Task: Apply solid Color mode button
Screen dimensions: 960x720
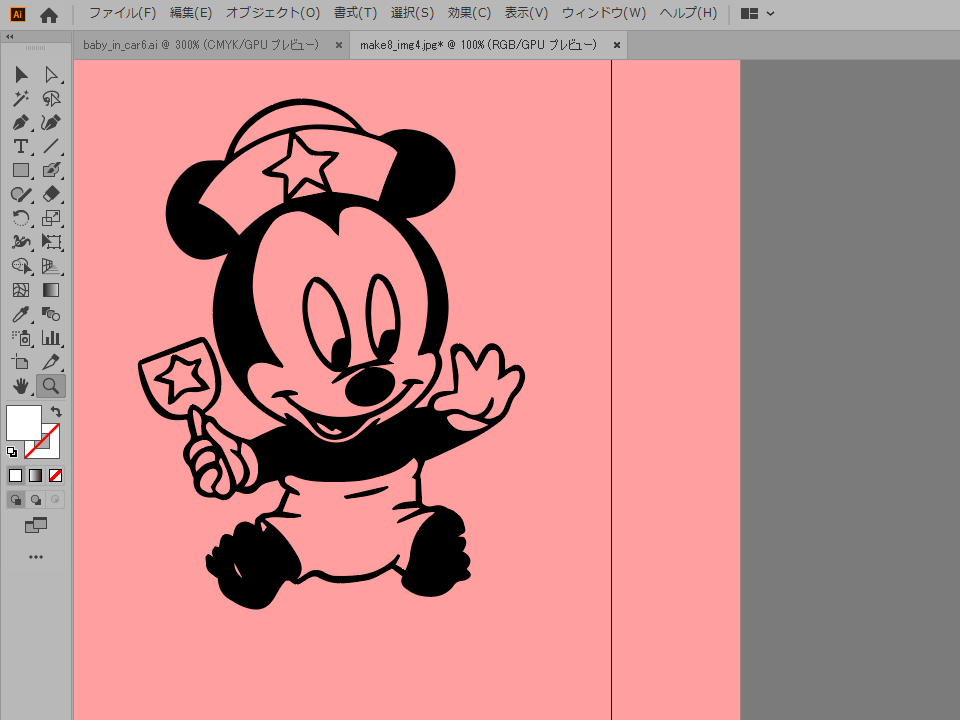Action: pos(16,475)
